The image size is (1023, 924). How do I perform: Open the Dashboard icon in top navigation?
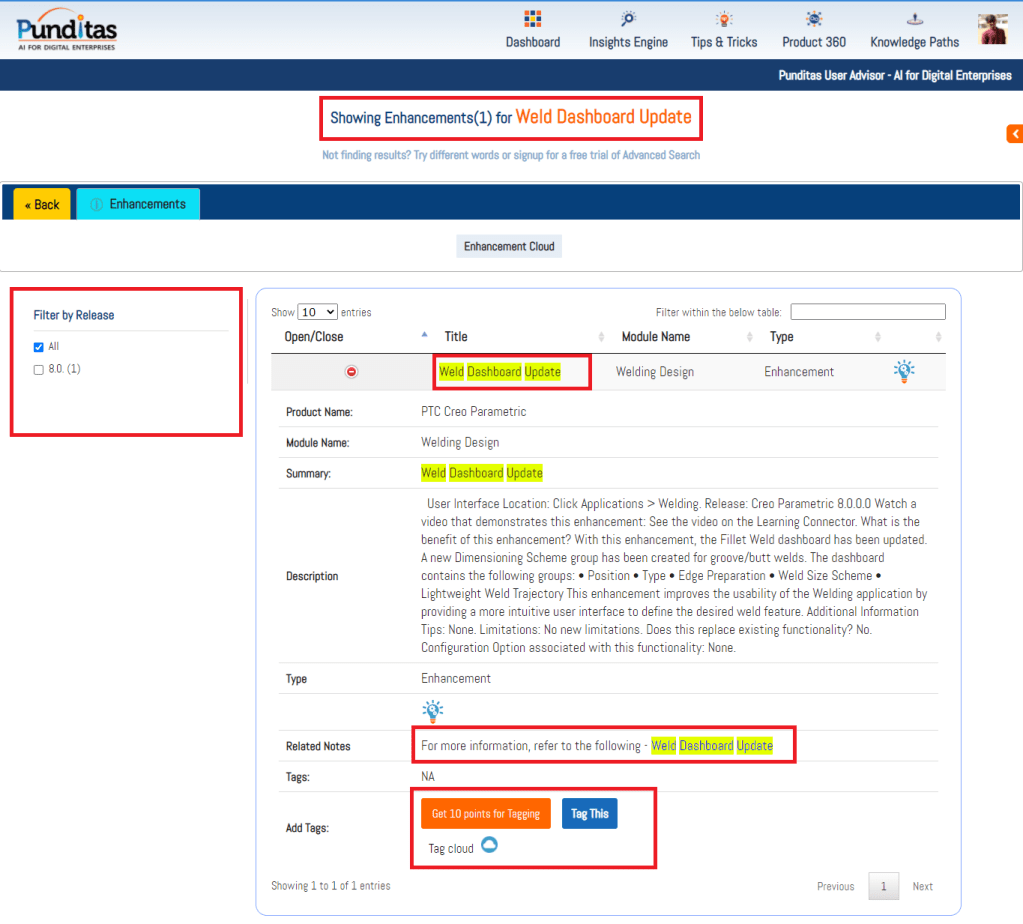coord(532,19)
